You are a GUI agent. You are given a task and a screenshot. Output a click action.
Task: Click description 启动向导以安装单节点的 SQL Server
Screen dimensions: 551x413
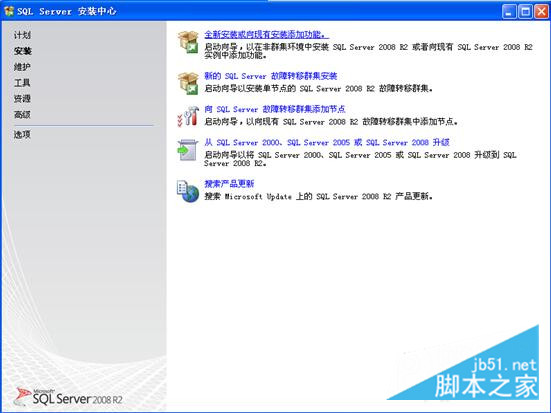273,88
